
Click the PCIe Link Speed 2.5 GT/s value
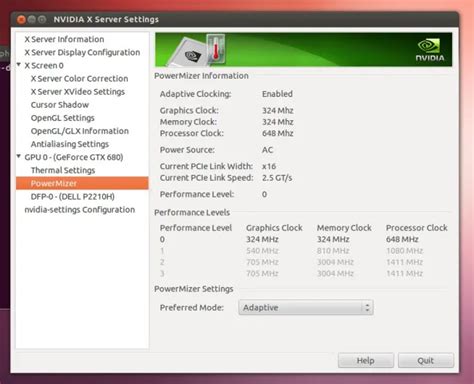coord(277,178)
